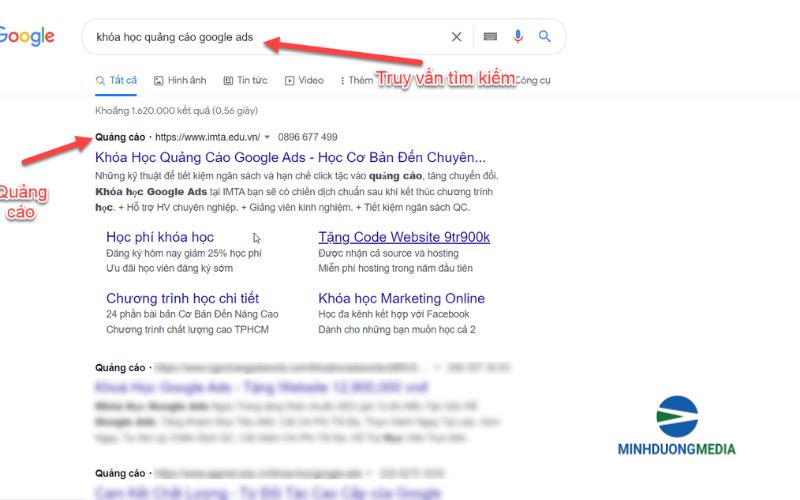Click the Khoảng 1.620.000 kết quả stats text
This screenshot has height=500, width=800.
(177, 111)
